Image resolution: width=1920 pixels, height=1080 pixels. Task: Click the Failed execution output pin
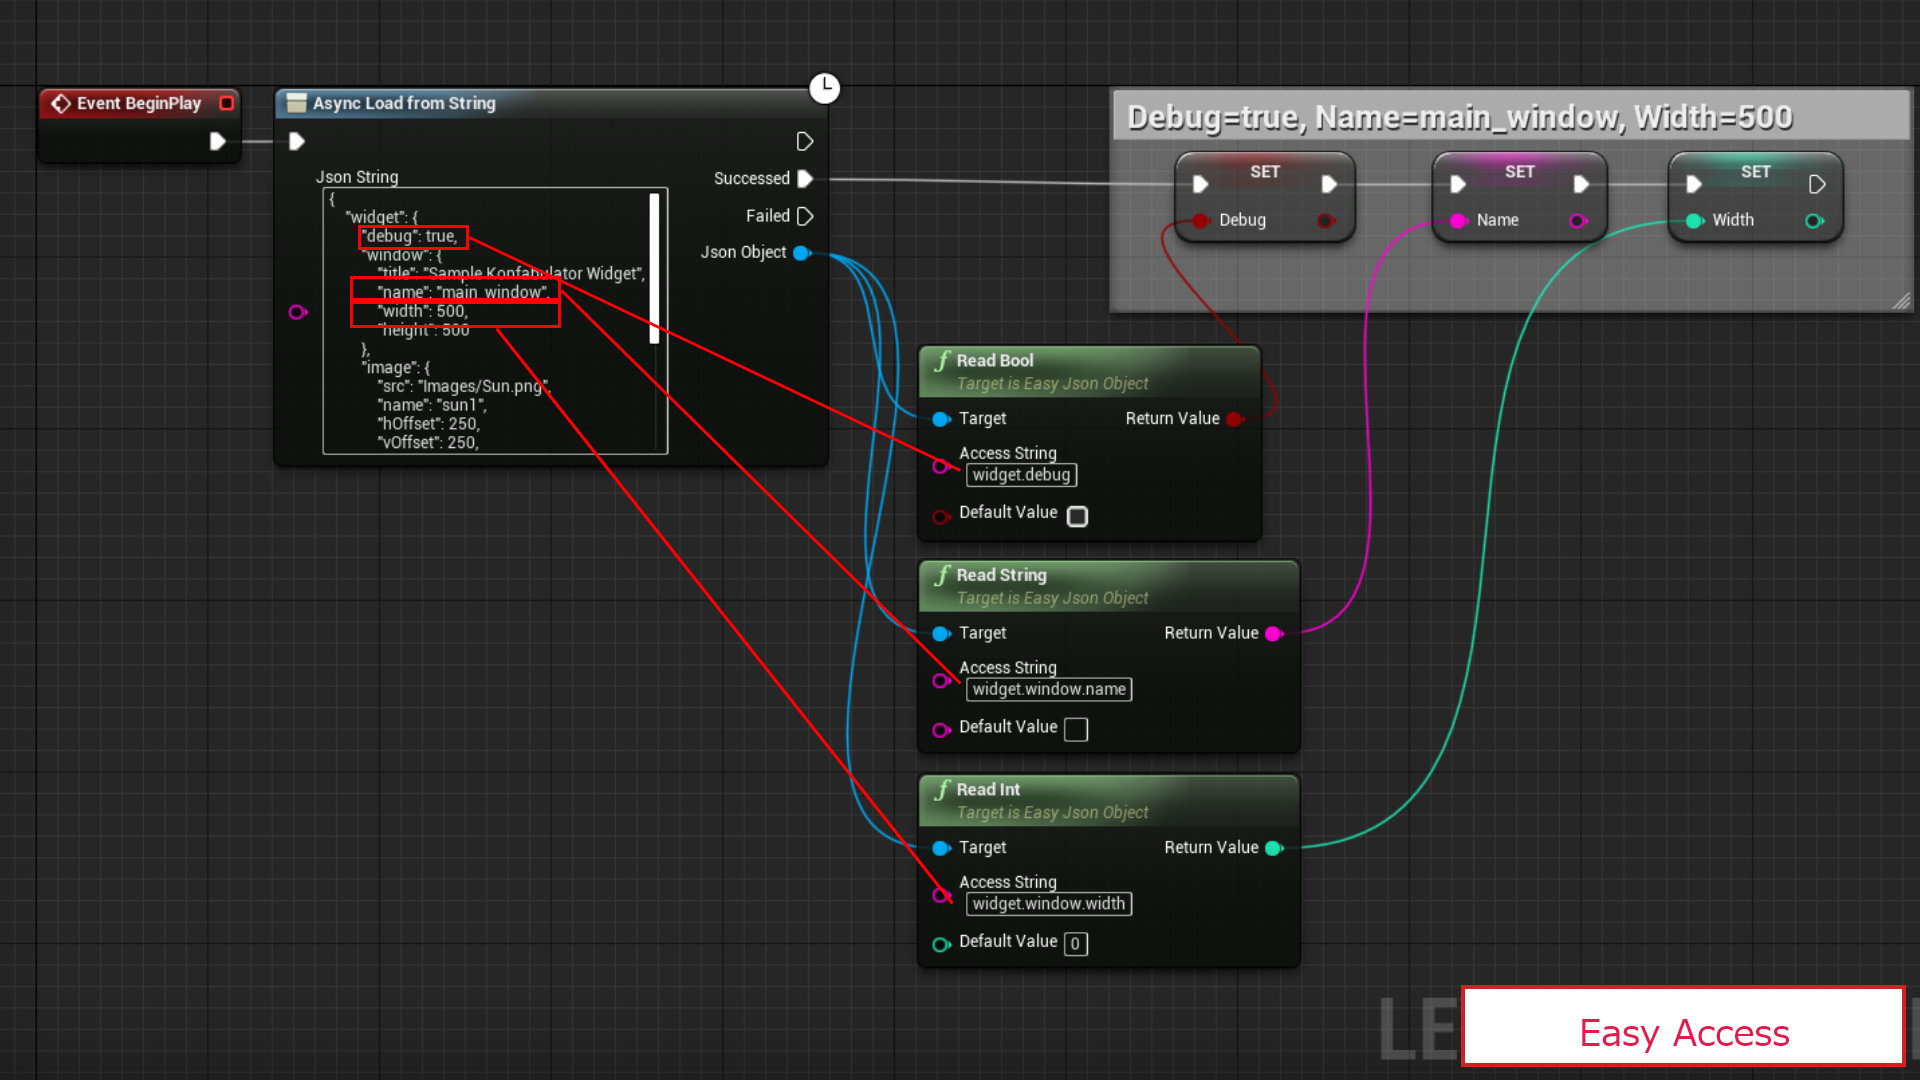click(805, 216)
